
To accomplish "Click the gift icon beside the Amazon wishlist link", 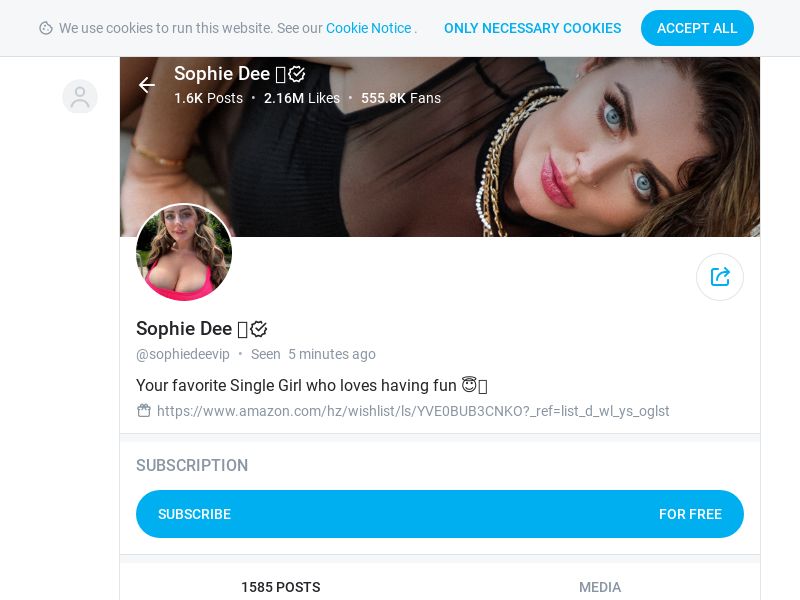I will tap(143, 410).
